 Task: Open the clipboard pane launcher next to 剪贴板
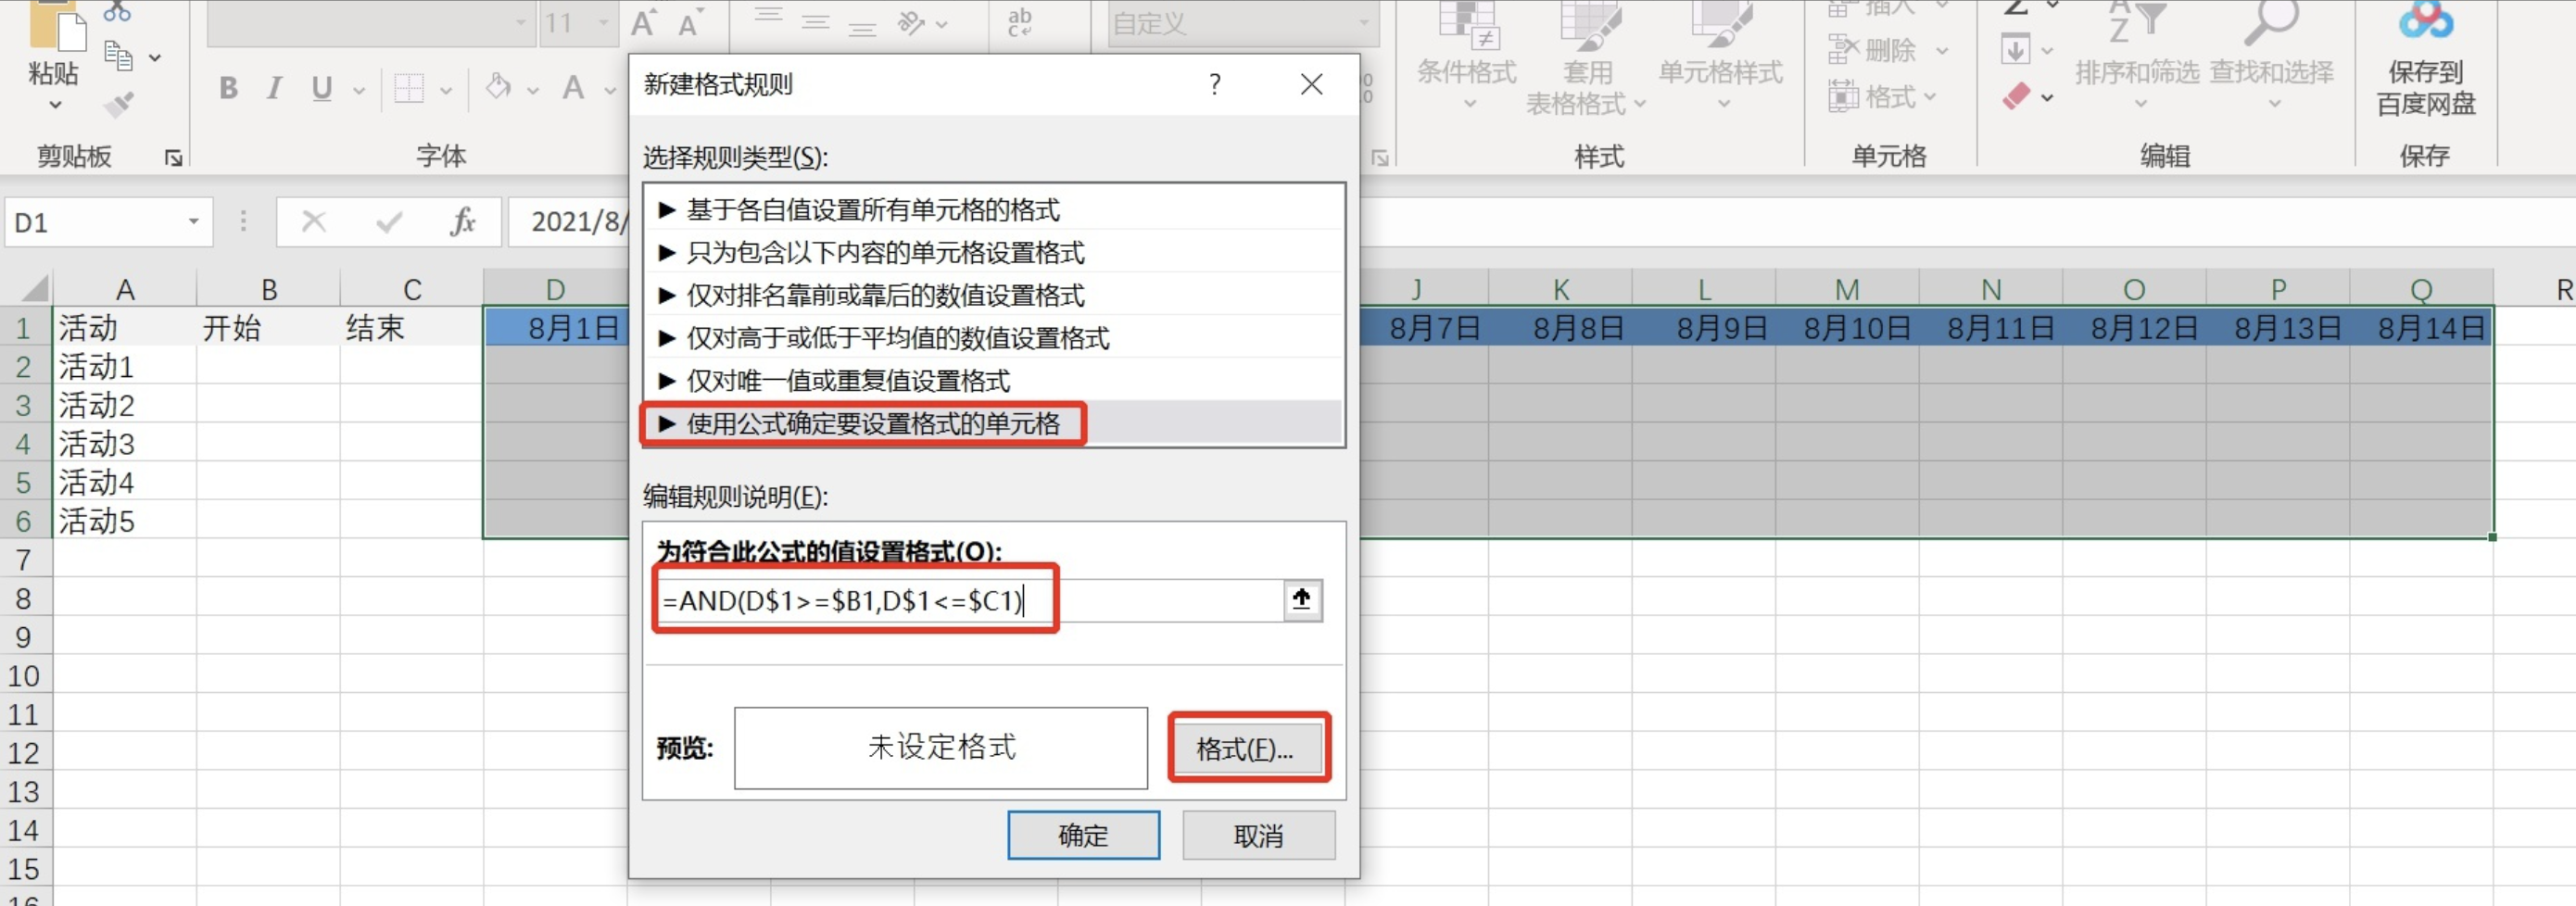point(174,158)
